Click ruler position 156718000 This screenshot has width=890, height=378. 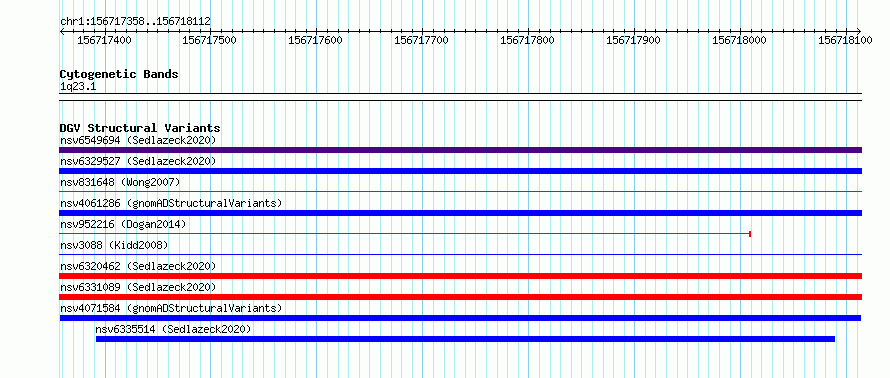740,40
